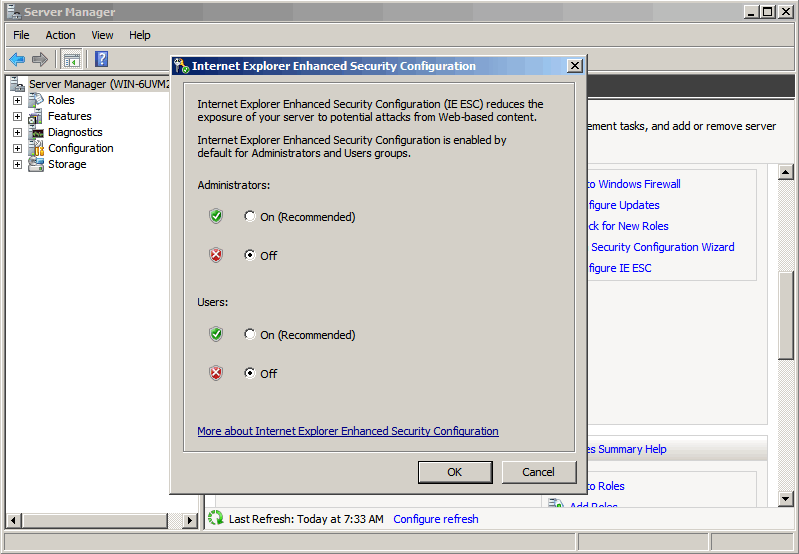Screen dimensions: 799x554
Task: Click the Configure Updates link
Action: [623, 205]
